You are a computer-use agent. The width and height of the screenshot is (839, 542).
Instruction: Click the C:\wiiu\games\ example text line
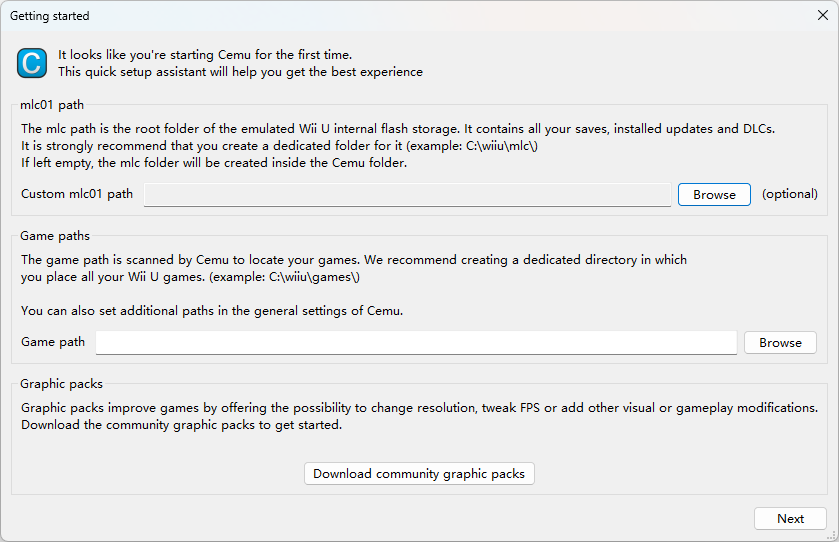190,277
